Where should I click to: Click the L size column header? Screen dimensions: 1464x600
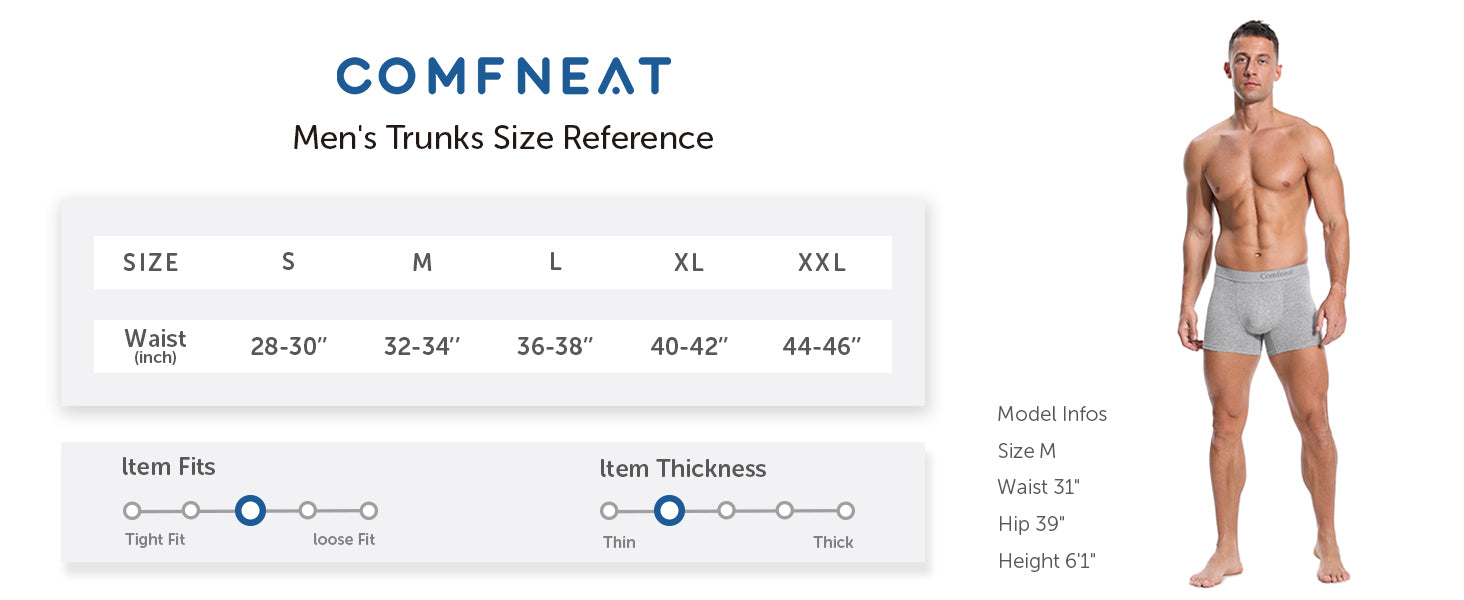[555, 262]
